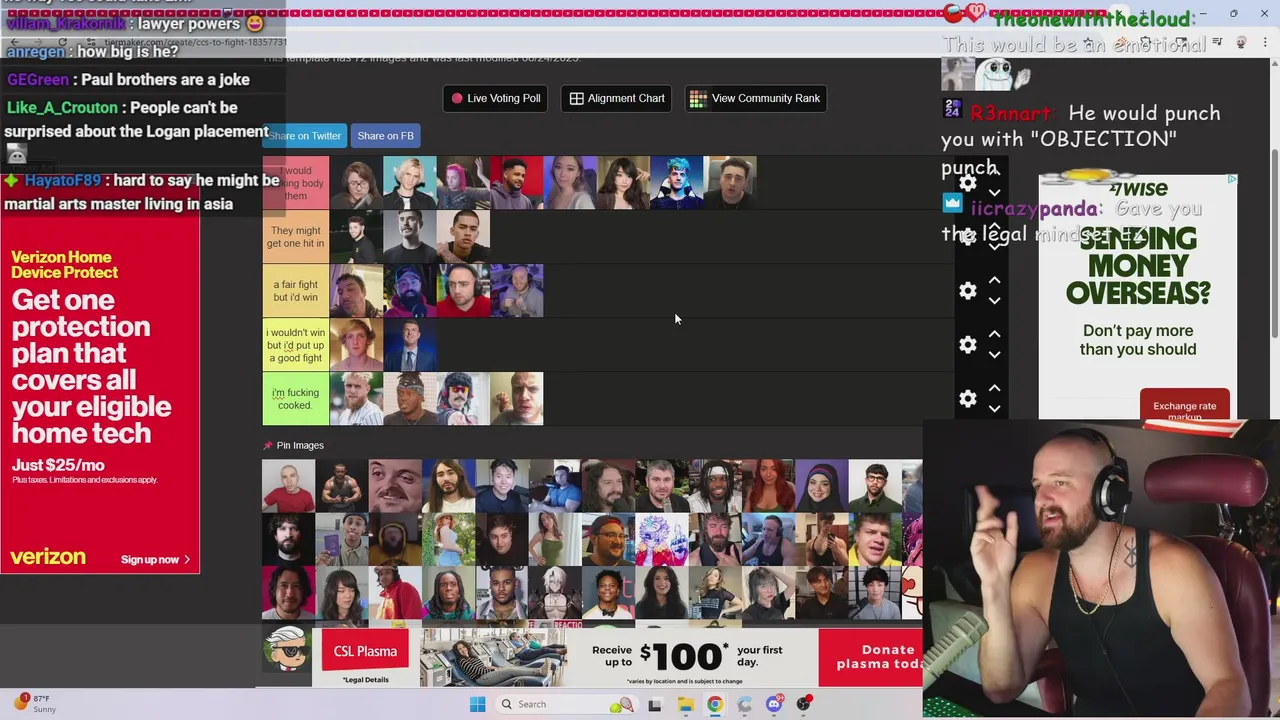Select the green 'i'm fucking cooked.' label
Image resolution: width=1280 pixels, height=720 pixels.
(x=295, y=399)
